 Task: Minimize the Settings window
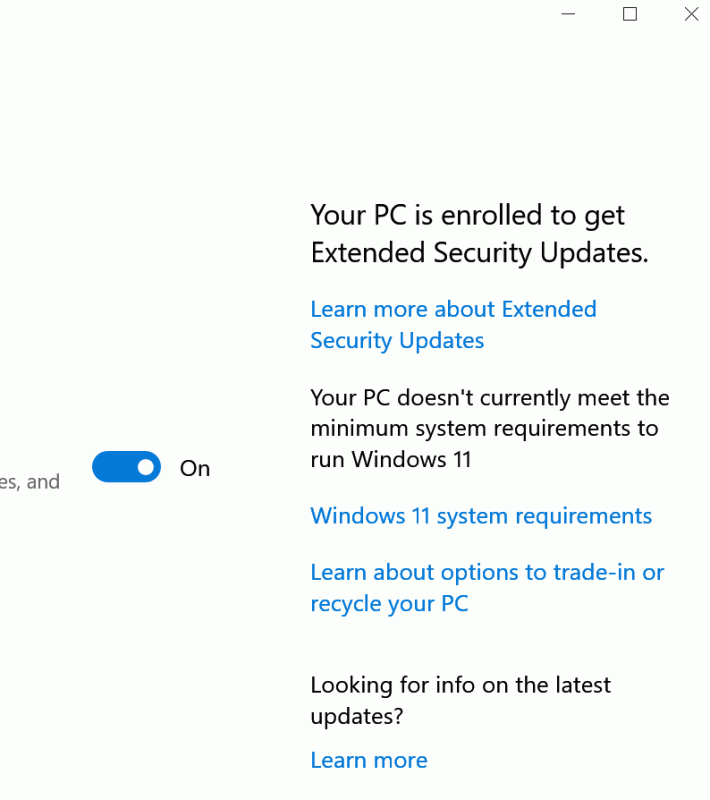pyautogui.click(x=569, y=14)
